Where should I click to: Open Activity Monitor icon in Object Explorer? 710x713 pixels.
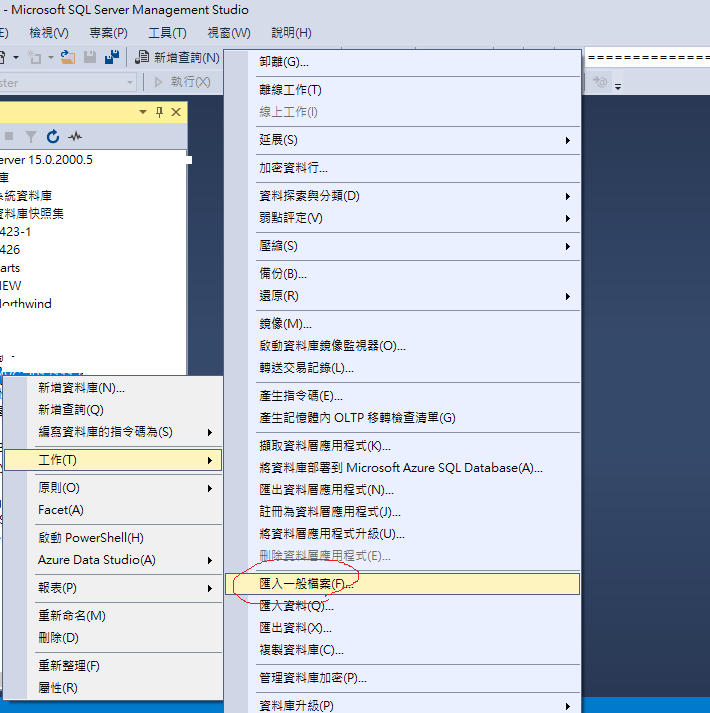[x=75, y=136]
